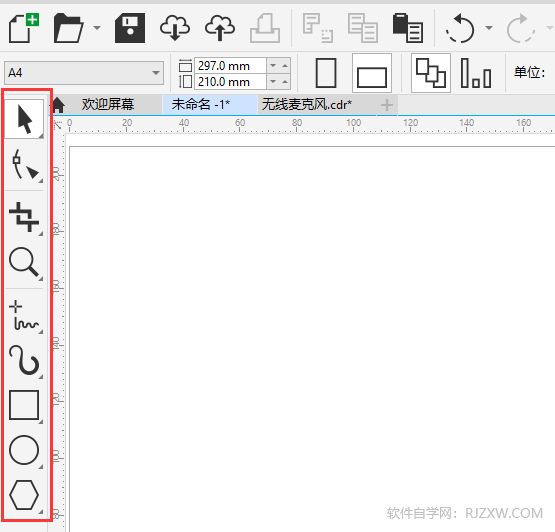Select the Pick tool arrow

click(24, 119)
